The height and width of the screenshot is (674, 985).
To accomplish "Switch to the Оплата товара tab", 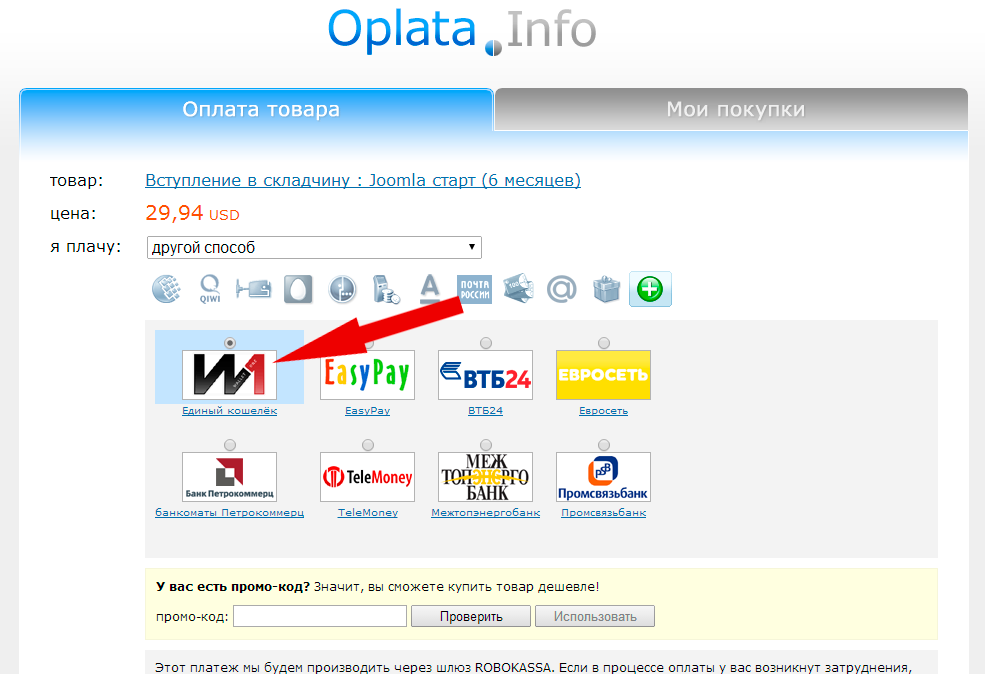I will (x=256, y=110).
